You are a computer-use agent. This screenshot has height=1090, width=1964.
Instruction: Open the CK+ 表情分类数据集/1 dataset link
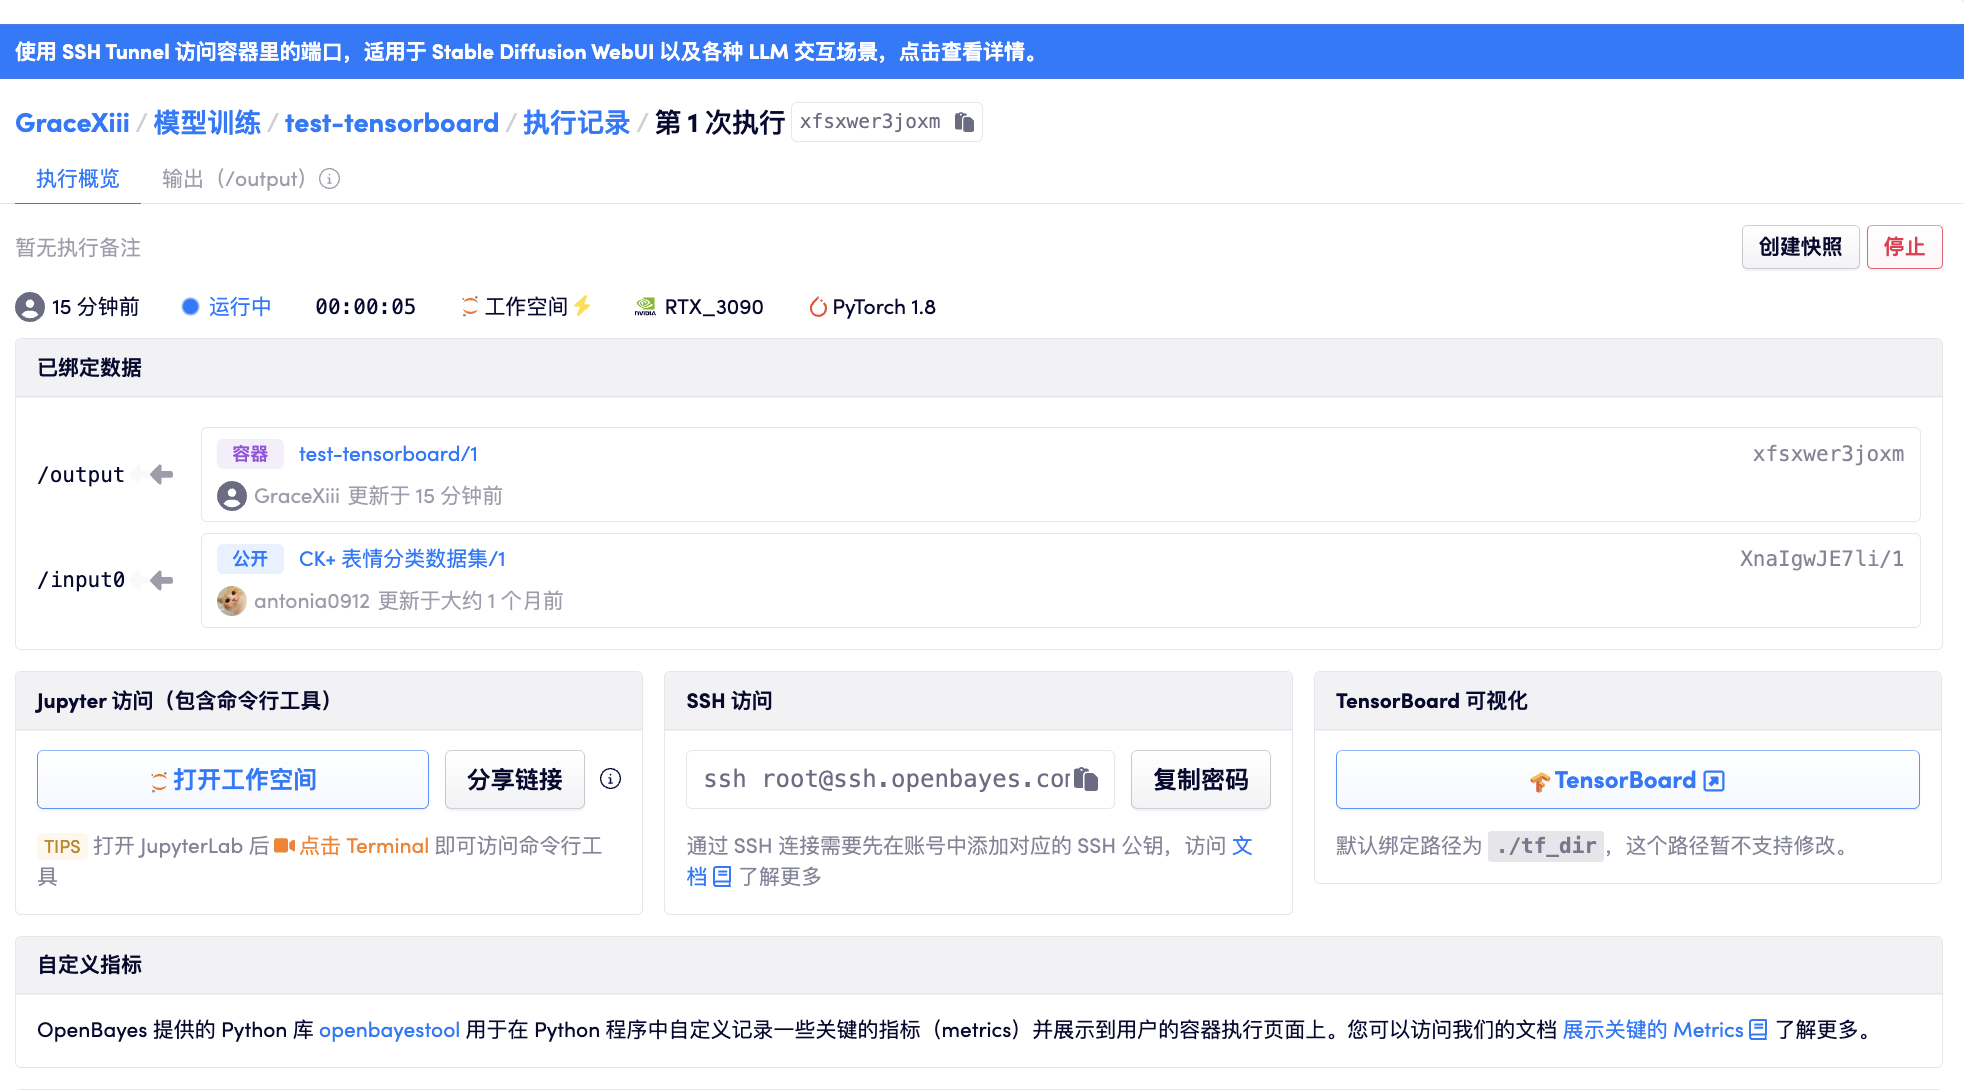tap(402, 559)
